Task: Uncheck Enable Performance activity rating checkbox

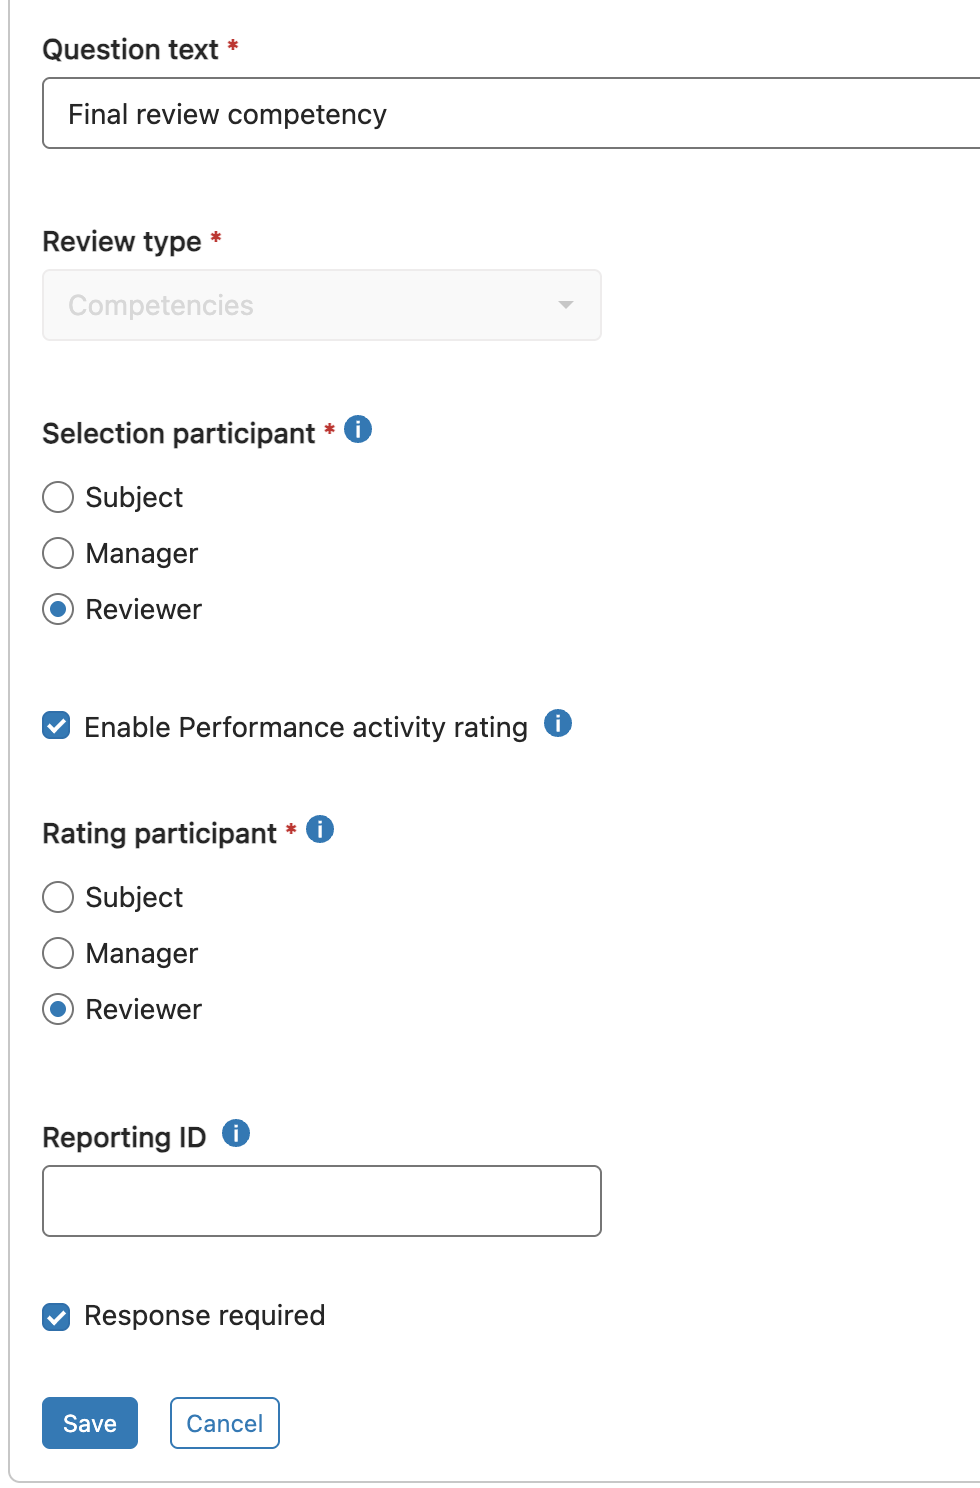Action: (x=57, y=726)
